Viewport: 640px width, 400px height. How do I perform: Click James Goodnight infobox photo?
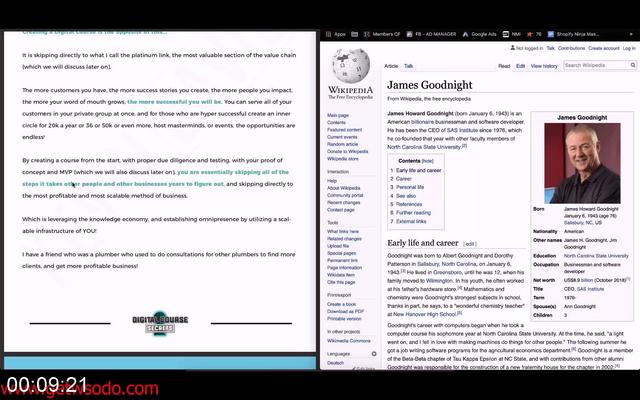pyautogui.click(x=582, y=163)
